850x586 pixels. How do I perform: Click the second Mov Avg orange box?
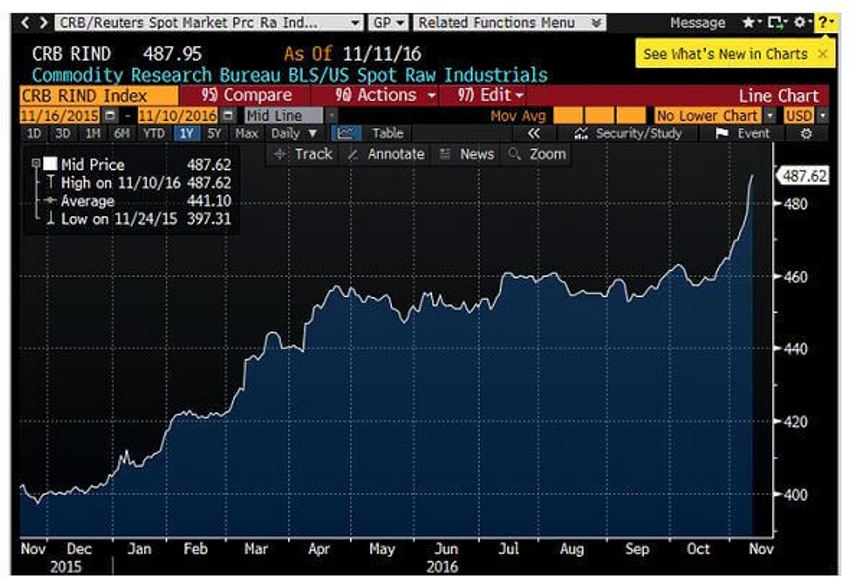tap(599, 115)
